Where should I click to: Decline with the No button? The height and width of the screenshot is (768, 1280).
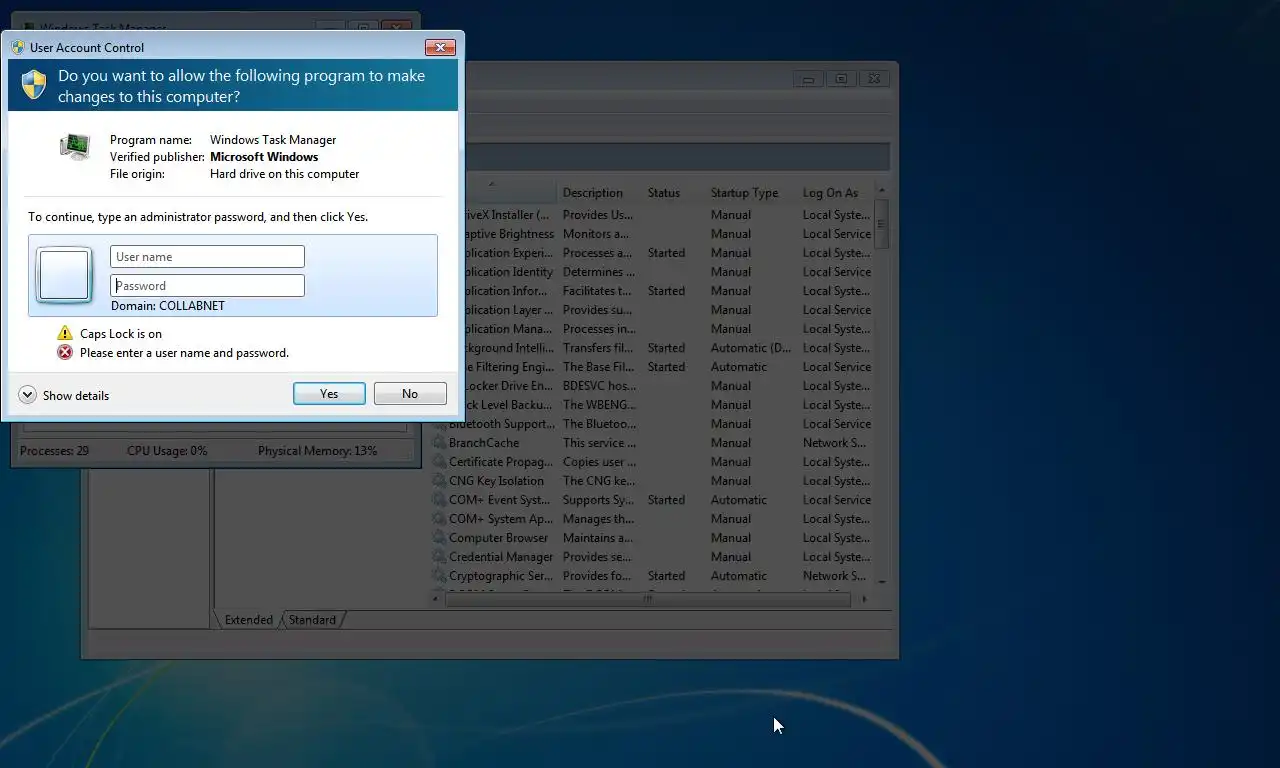pyautogui.click(x=410, y=394)
